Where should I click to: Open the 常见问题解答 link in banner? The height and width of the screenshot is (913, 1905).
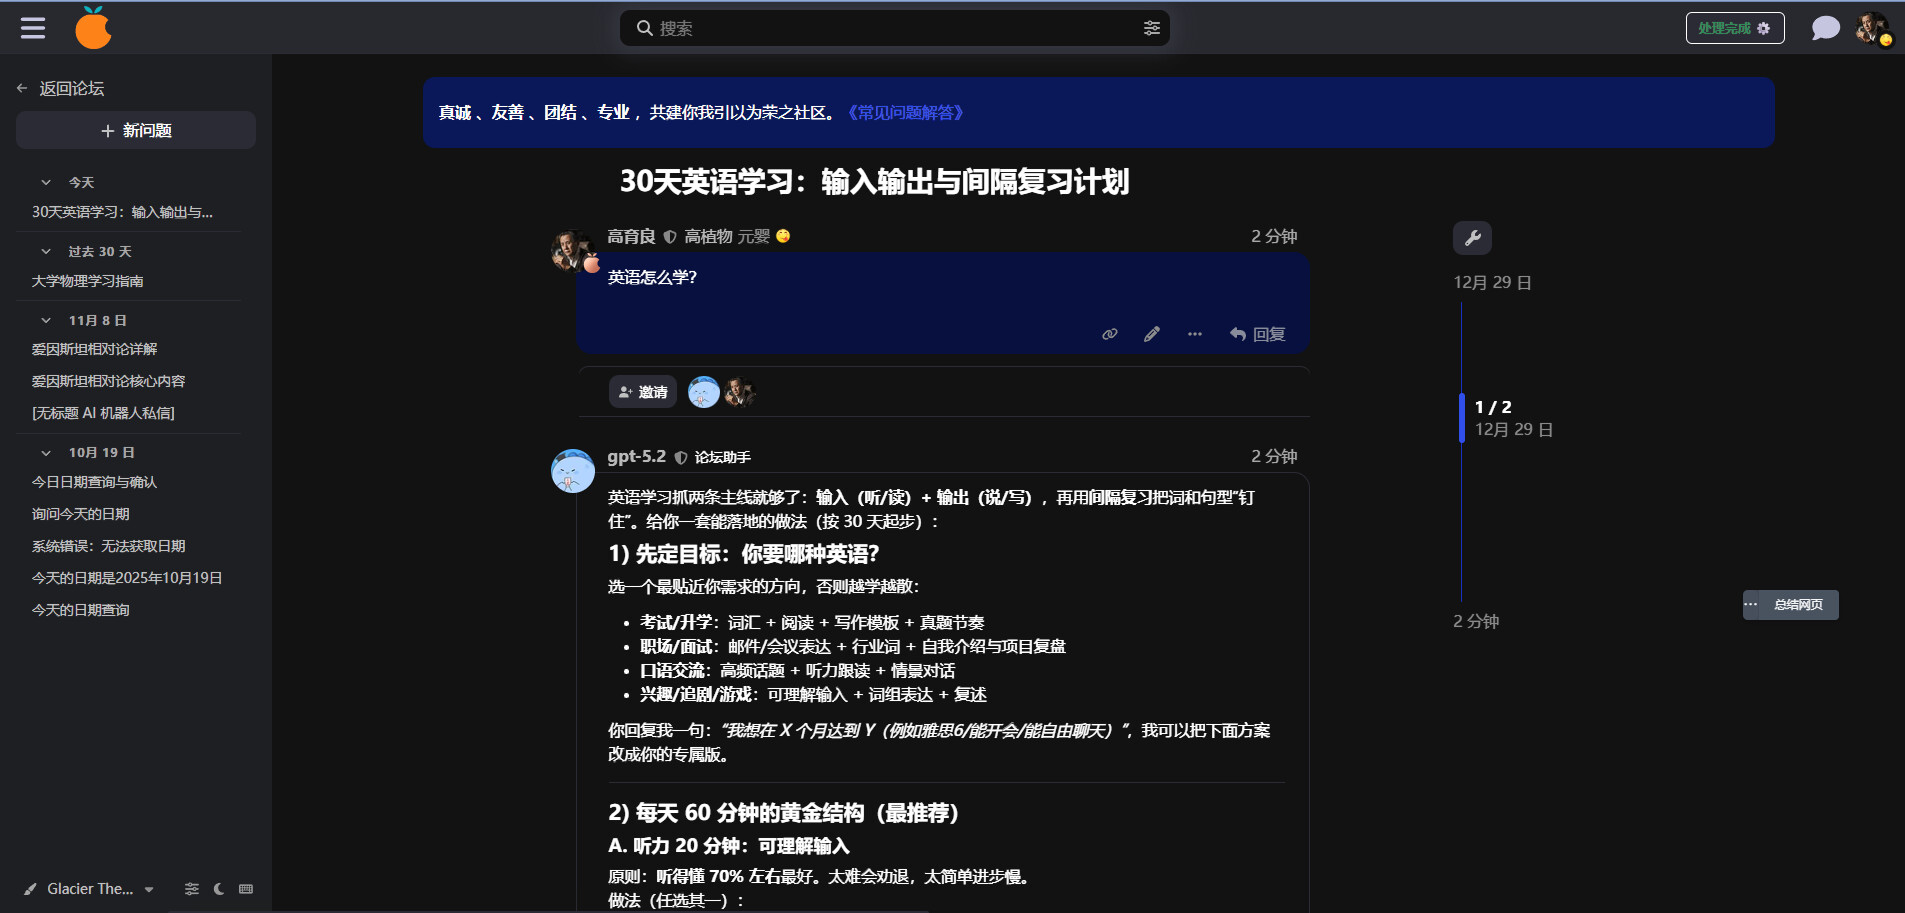(905, 113)
